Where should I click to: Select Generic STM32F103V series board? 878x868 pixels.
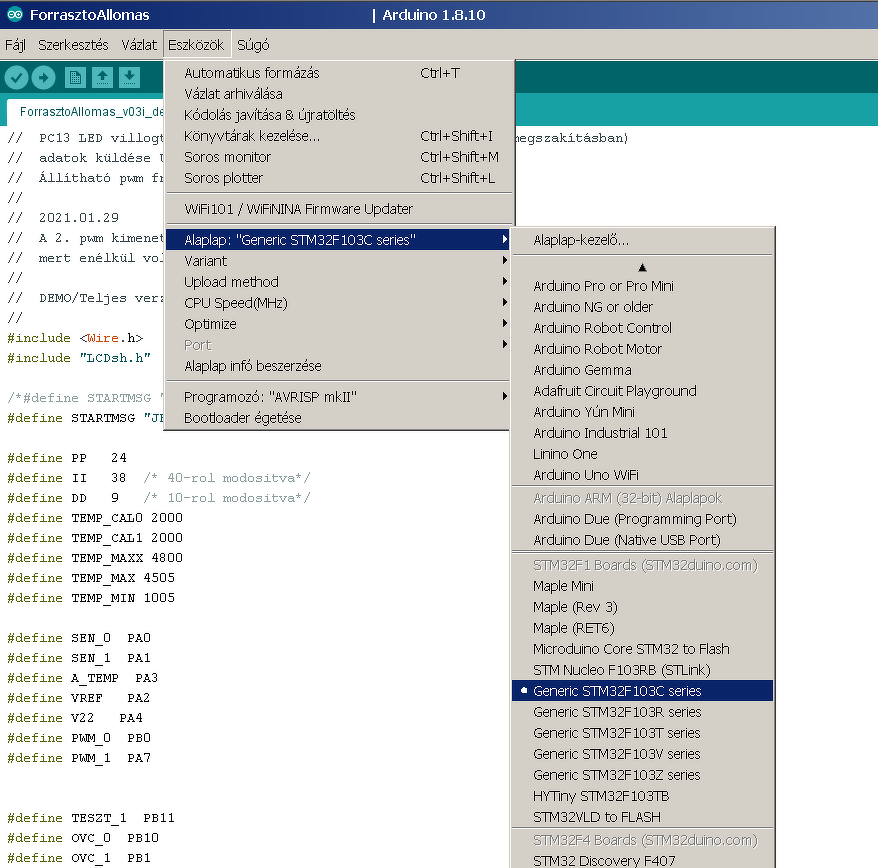pyautogui.click(x=642, y=754)
